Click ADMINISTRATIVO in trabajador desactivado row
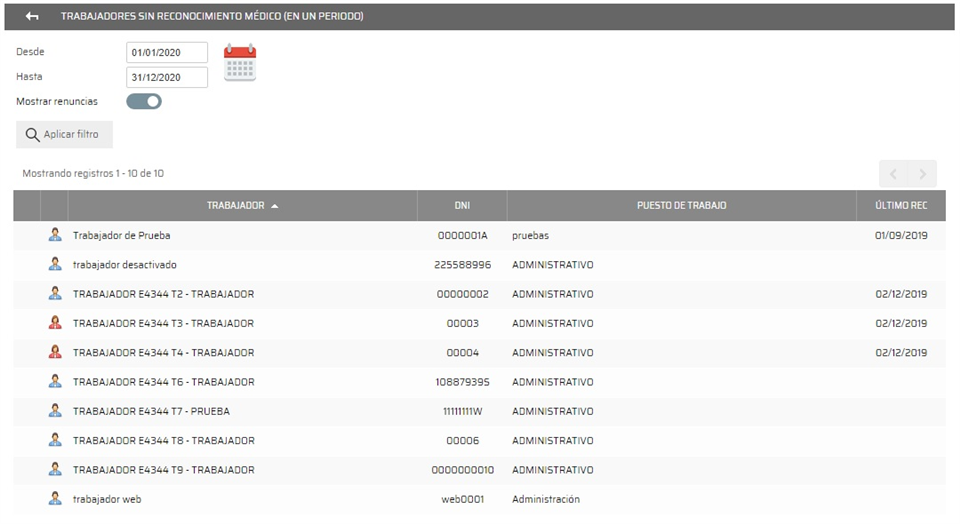The image size is (960, 524). coord(552,264)
